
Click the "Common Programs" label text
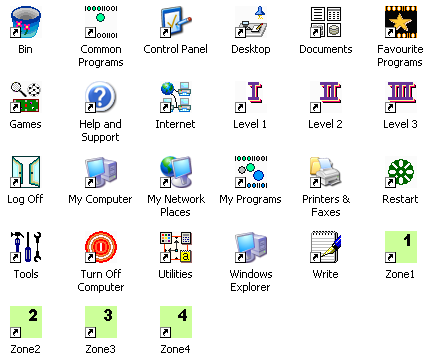coord(101,56)
